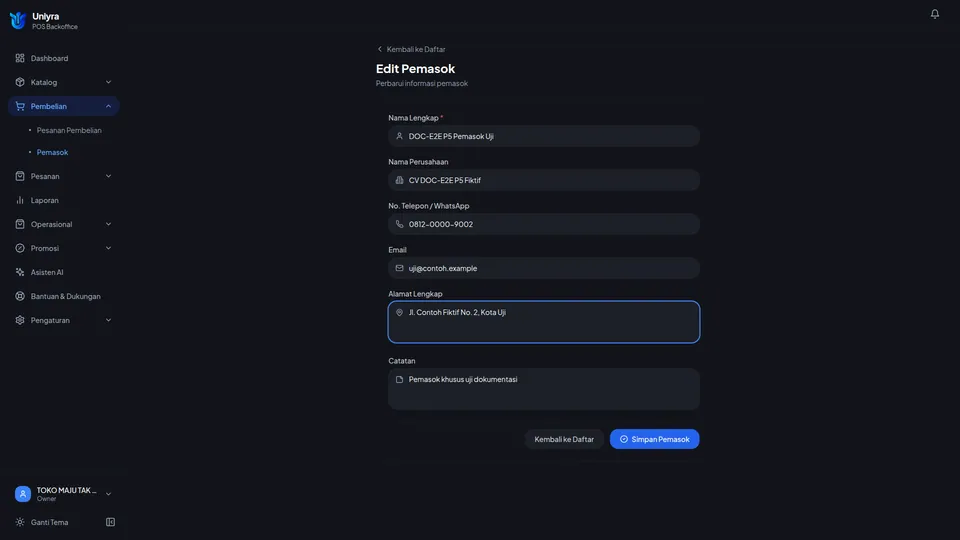This screenshot has height=540, width=960.
Task: Click person icon in Nama Lengkap field
Action: (x=399, y=136)
